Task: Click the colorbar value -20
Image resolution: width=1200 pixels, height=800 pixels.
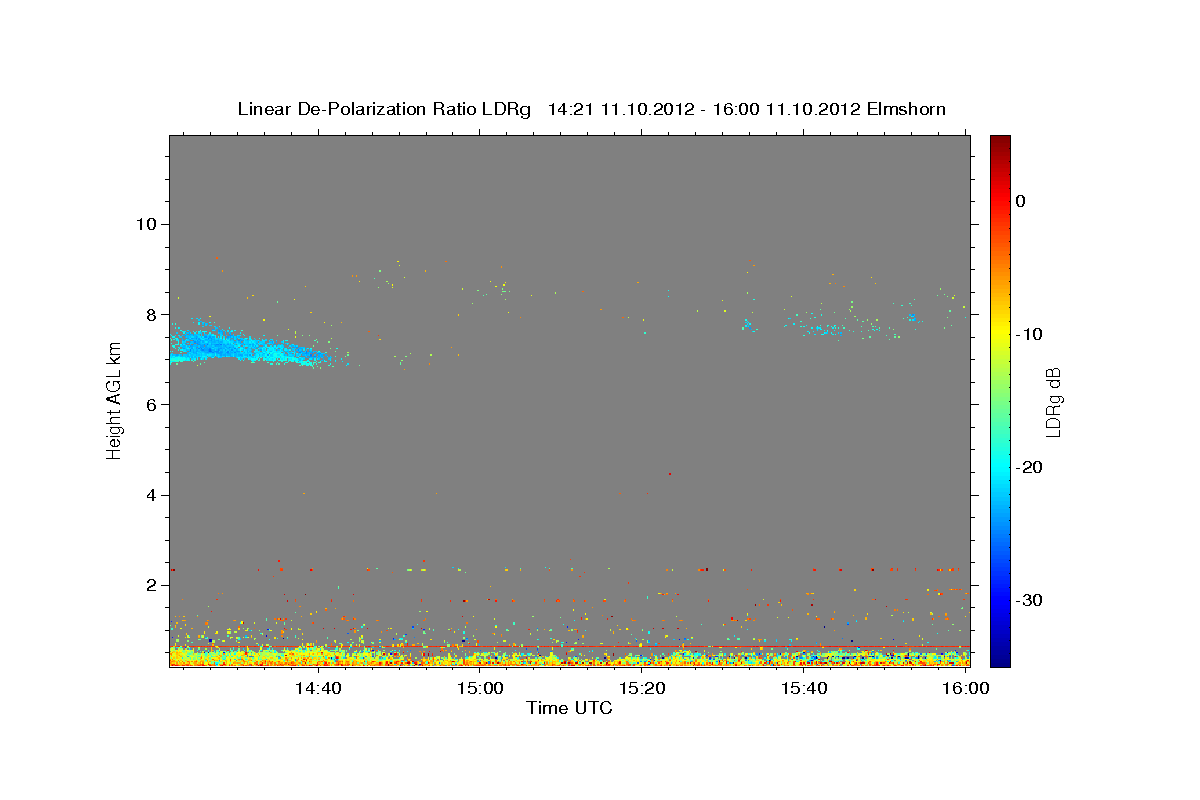Action: click(1029, 467)
